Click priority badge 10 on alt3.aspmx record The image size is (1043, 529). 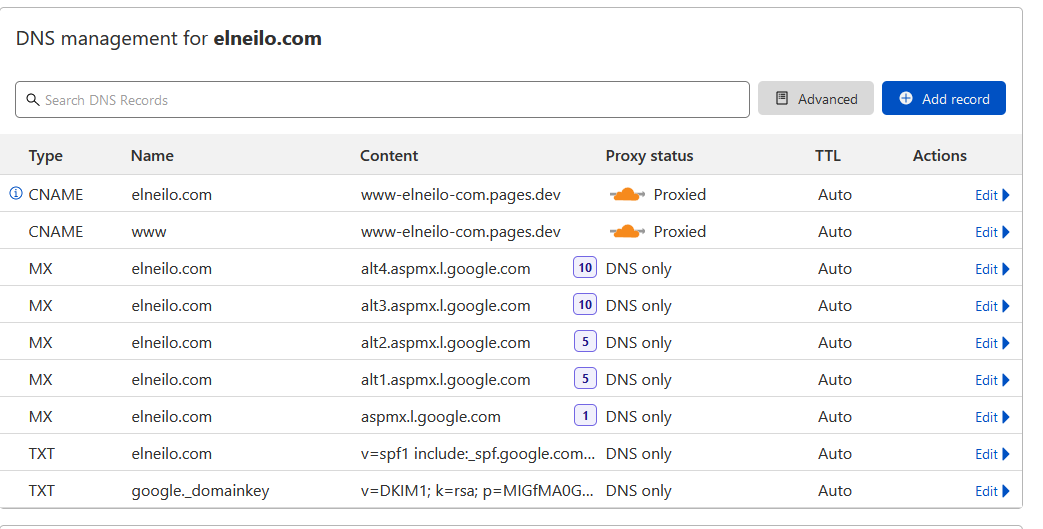[585, 305]
